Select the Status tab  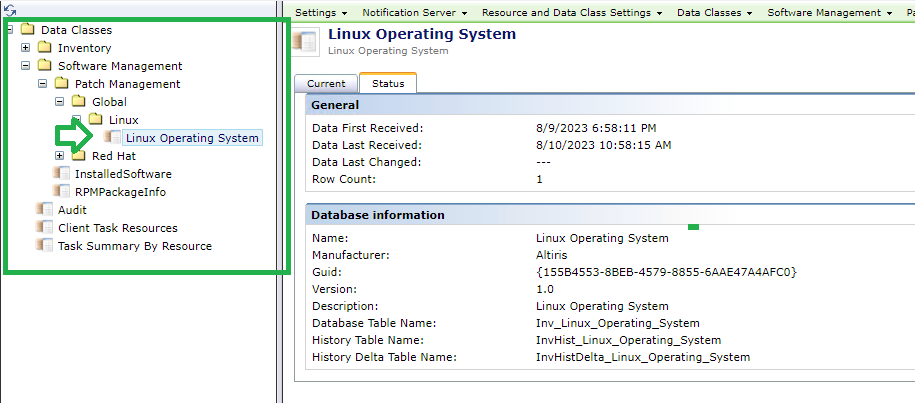pyautogui.click(x=388, y=84)
